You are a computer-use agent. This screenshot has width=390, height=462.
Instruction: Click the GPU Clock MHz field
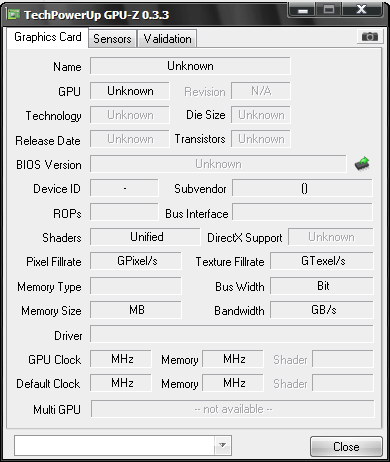tap(121, 359)
